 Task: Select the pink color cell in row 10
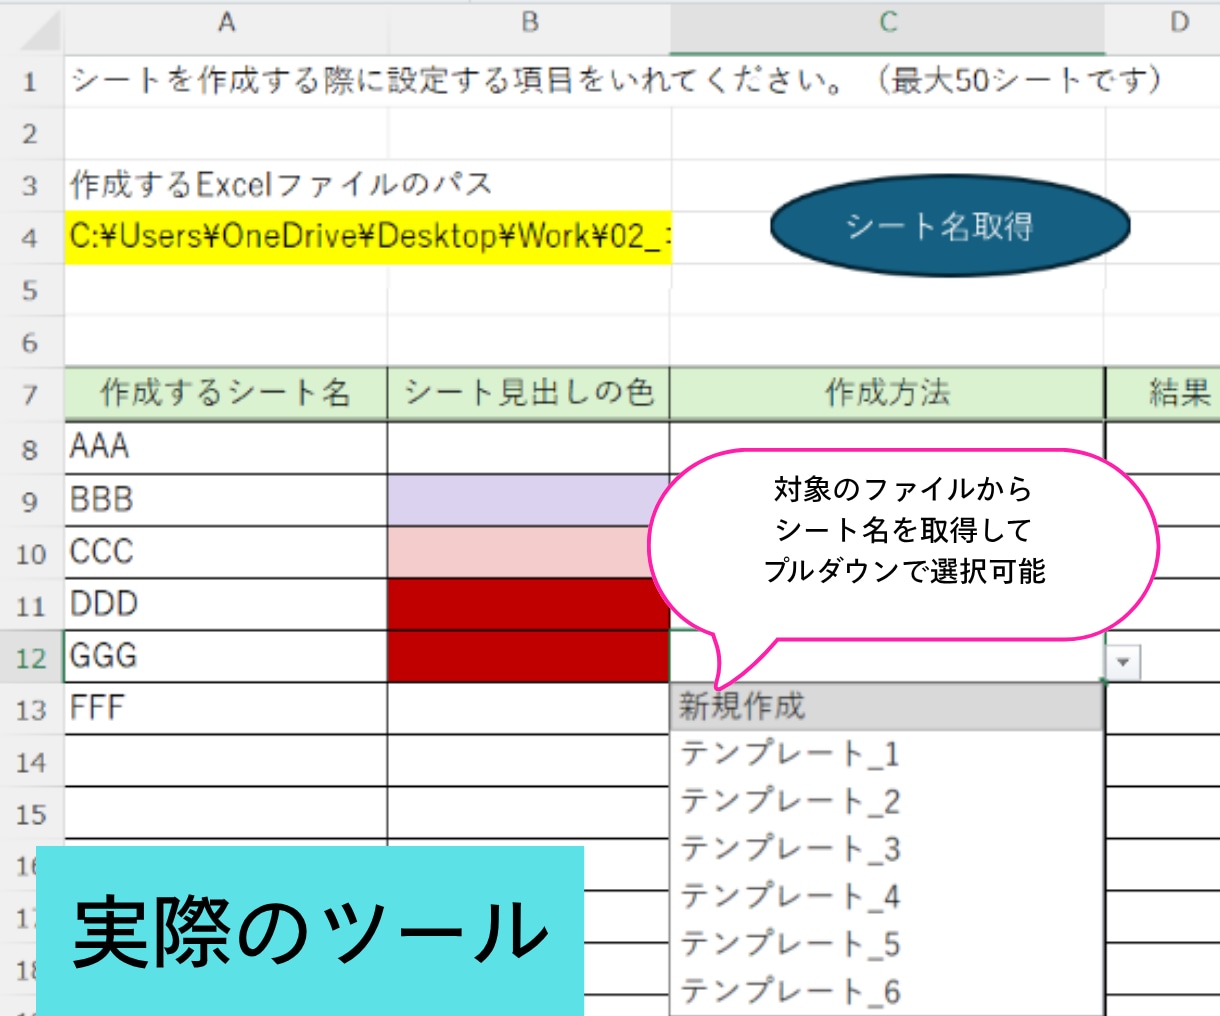529,551
